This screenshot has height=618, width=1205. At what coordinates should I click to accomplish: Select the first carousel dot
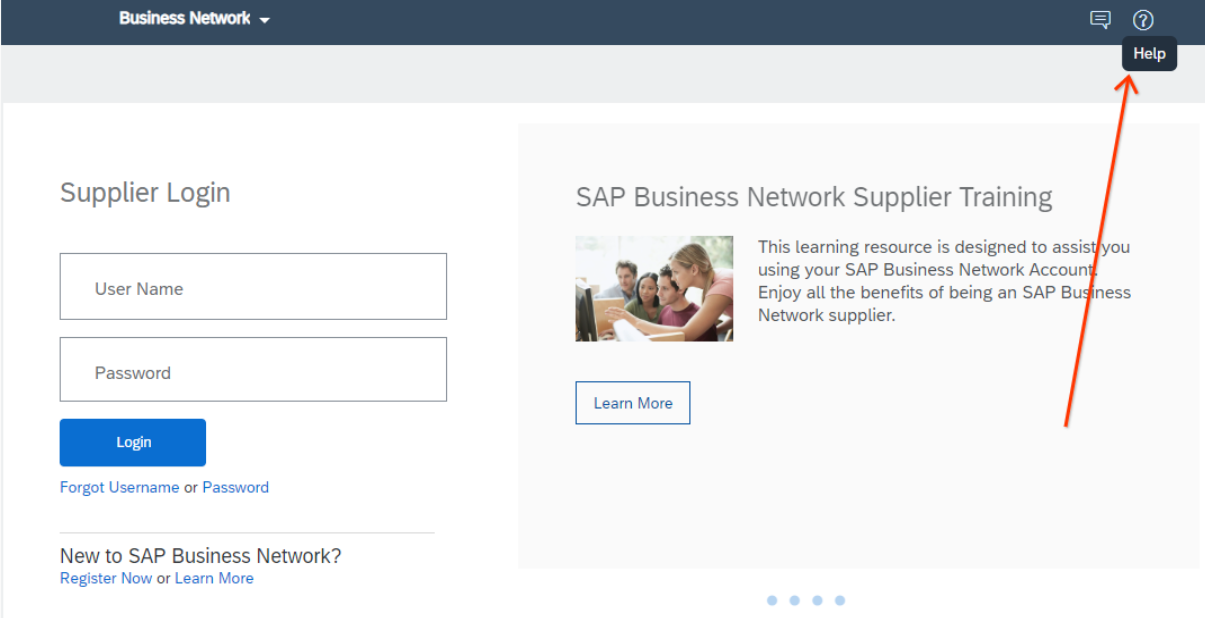pyautogui.click(x=772, y=600)
